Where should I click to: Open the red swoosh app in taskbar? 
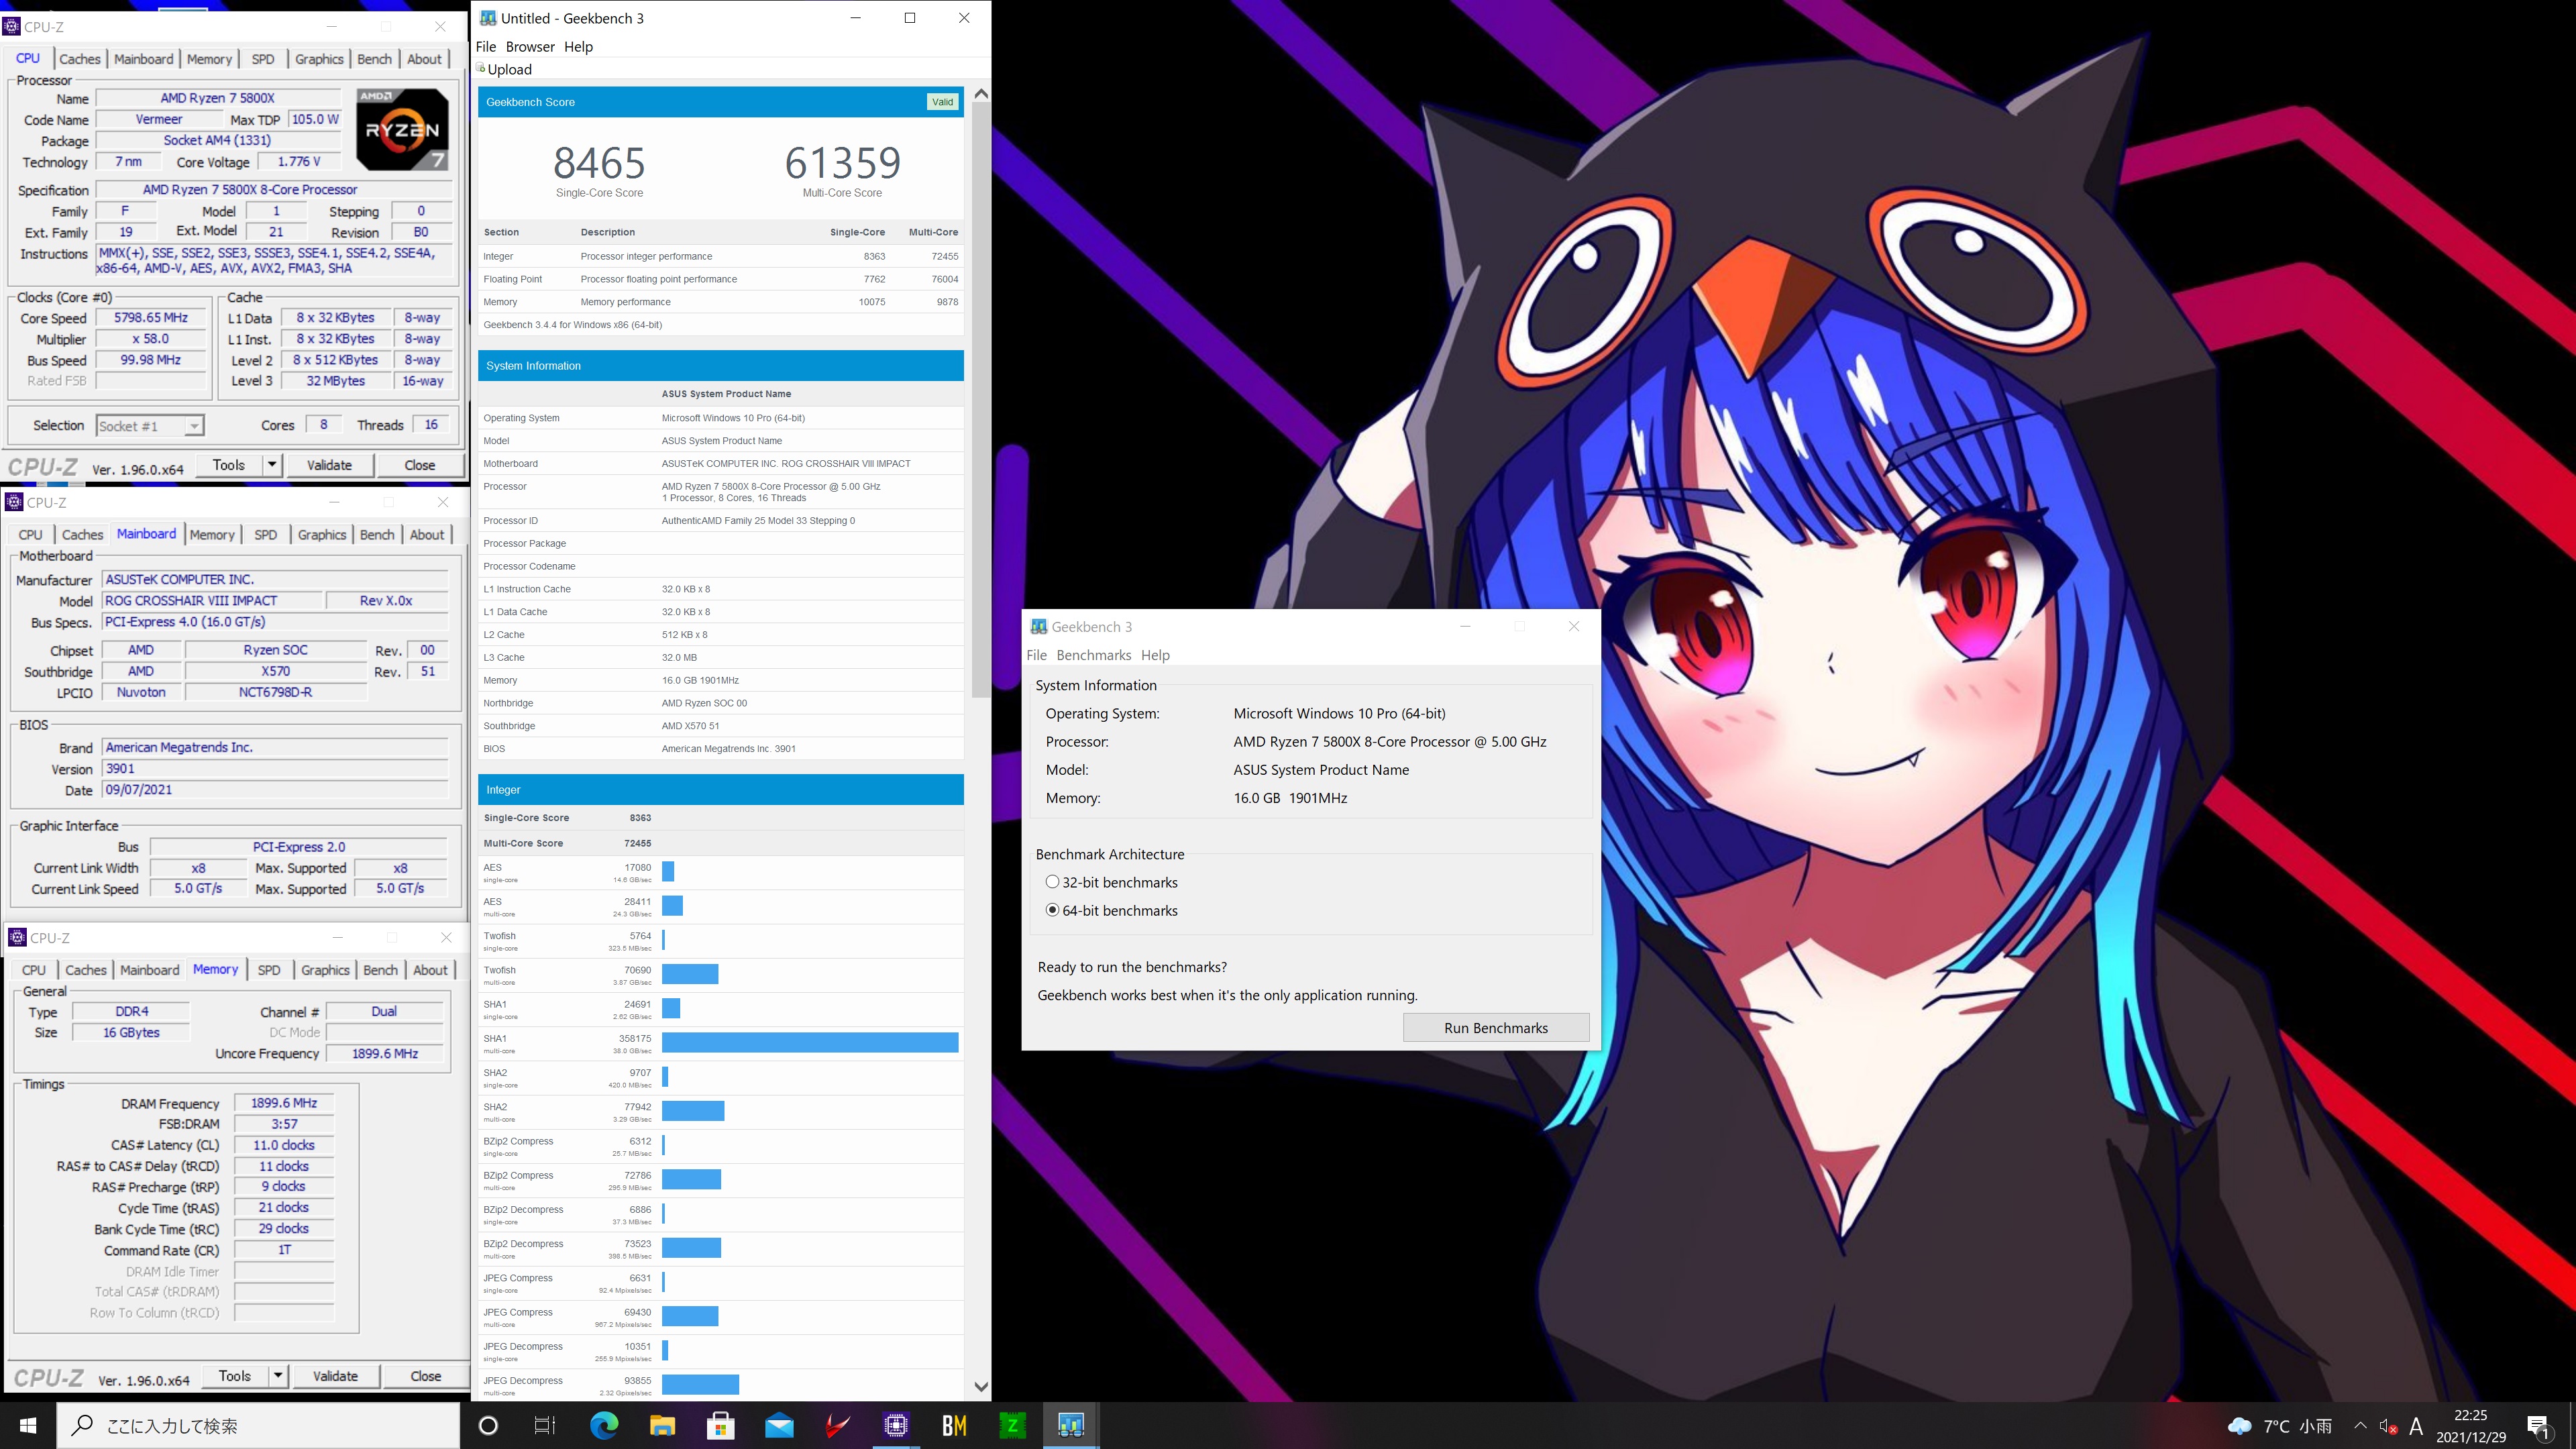pos(837,1425)
